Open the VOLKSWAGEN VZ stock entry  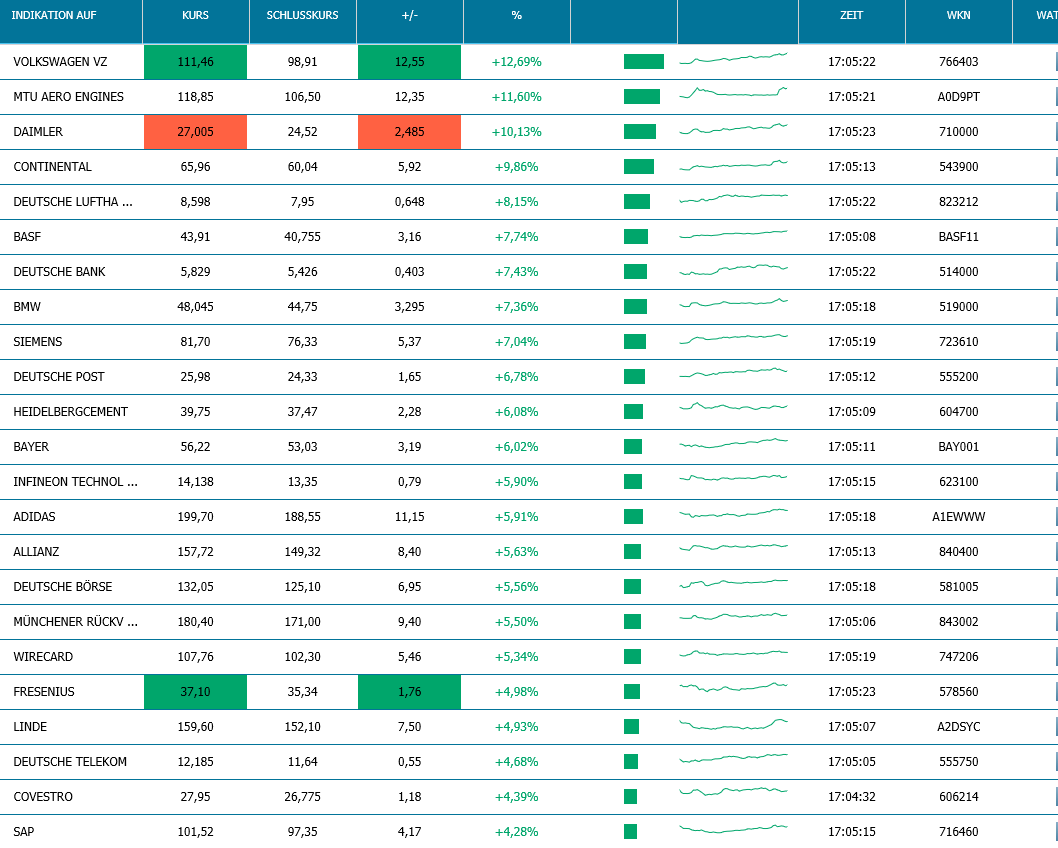(x=60, y=62)
